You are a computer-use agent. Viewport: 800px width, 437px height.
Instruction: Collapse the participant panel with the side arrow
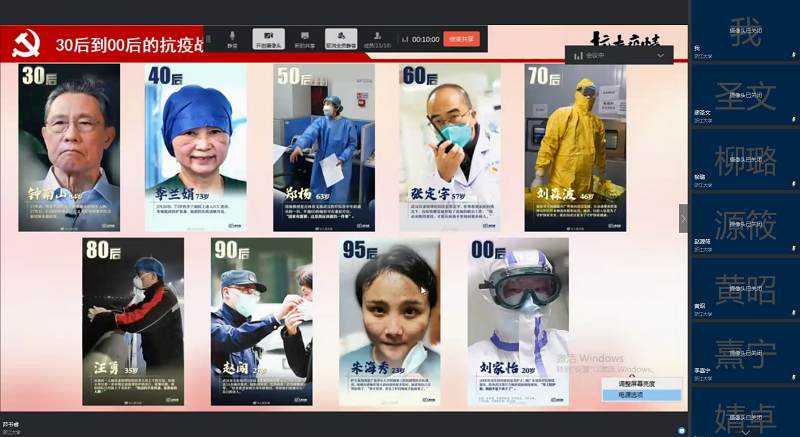[x=684, y=218]
